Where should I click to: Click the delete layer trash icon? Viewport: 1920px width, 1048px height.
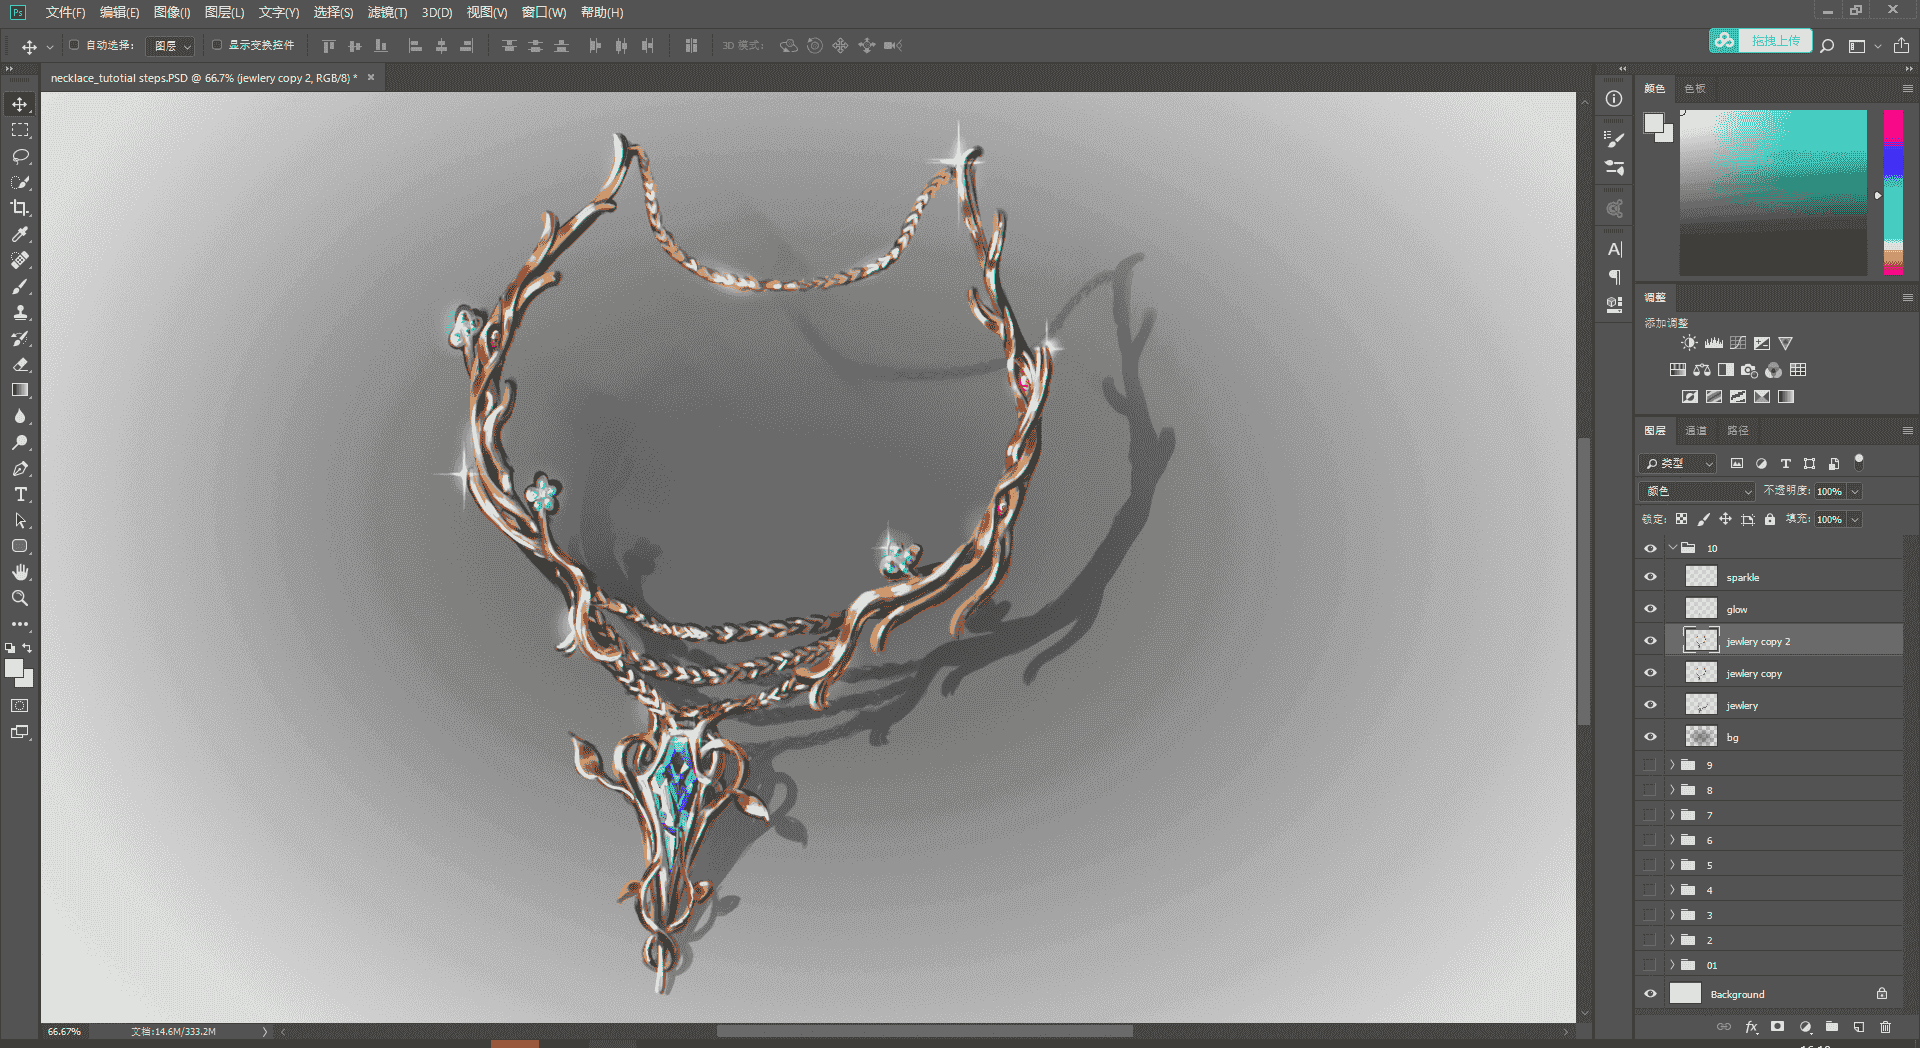pyautogui.click(x=1885, y=1027)
